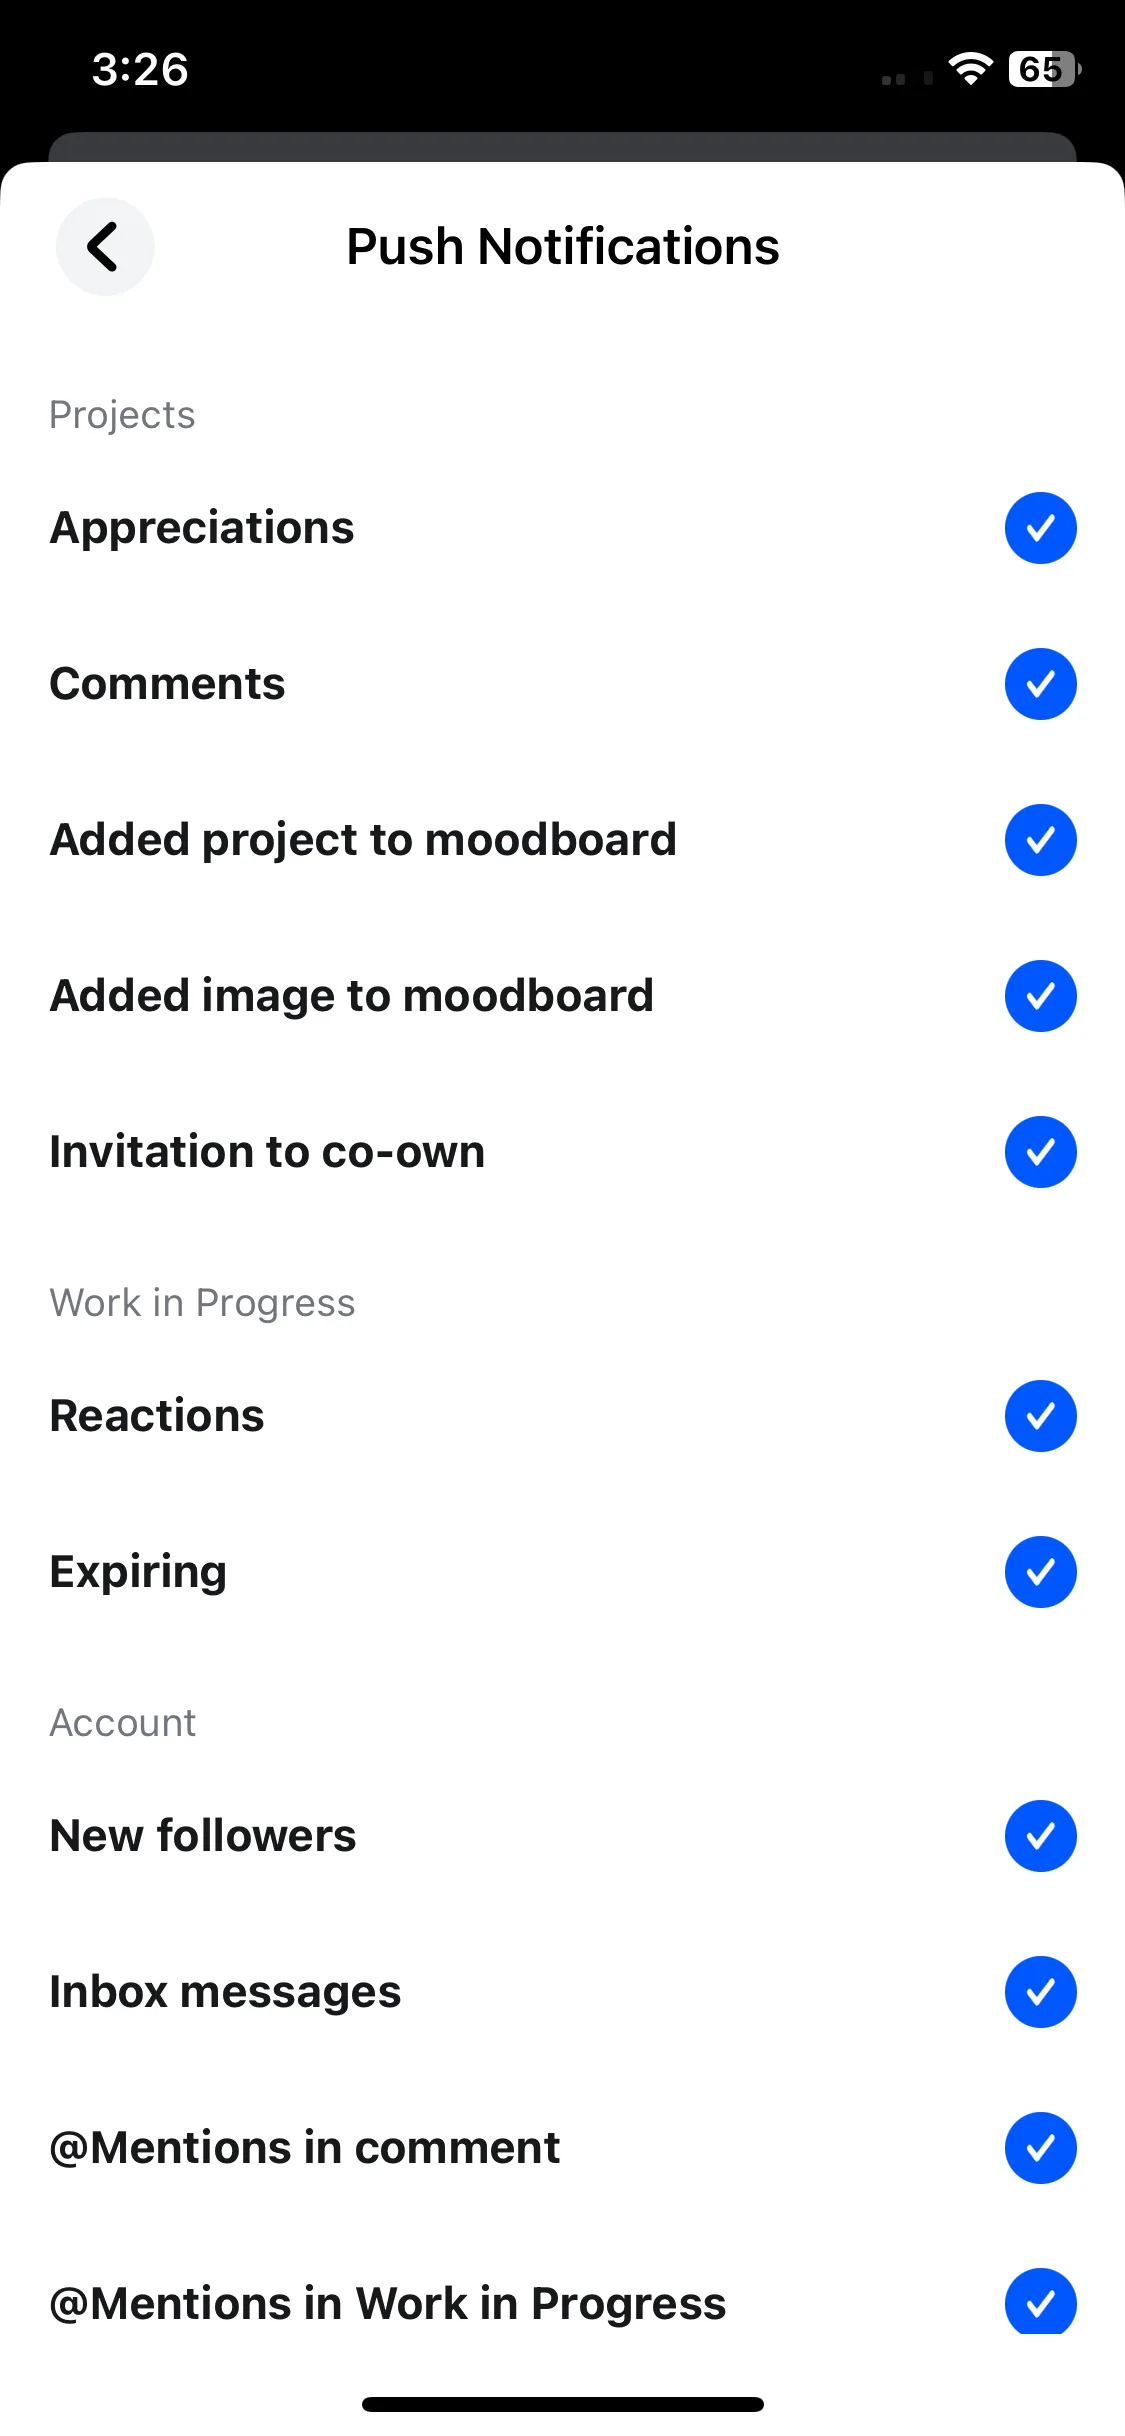1125x2436 pixels.
Task: Tap the Wi-Fi status icon
Action: [970, 69]
